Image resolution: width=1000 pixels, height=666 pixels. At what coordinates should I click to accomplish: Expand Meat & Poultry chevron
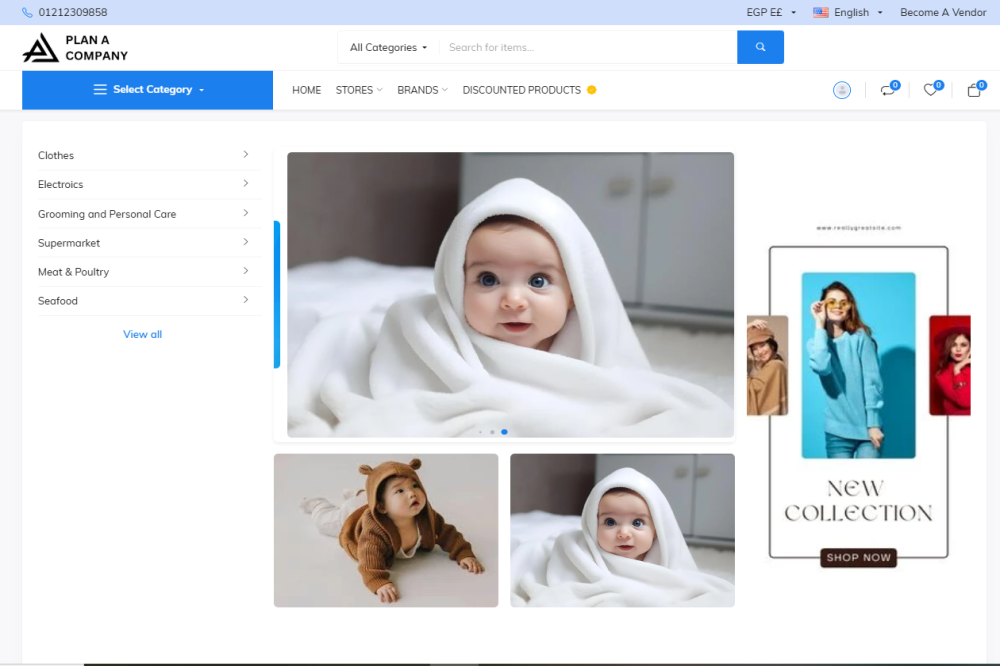click(x=246, y=271)
